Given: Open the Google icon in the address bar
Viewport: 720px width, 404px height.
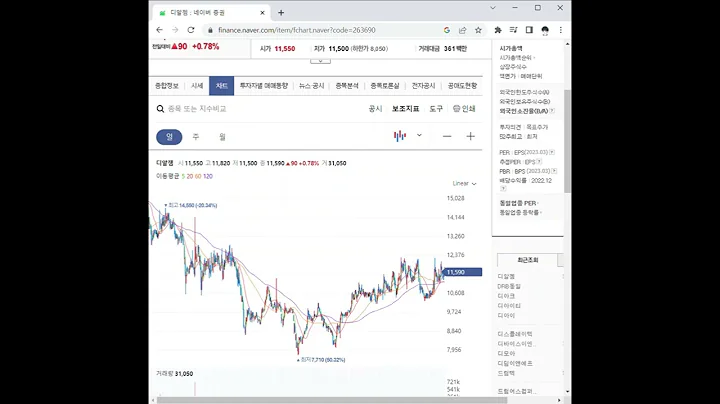Looking at the screenshot, I should (446, 30).
